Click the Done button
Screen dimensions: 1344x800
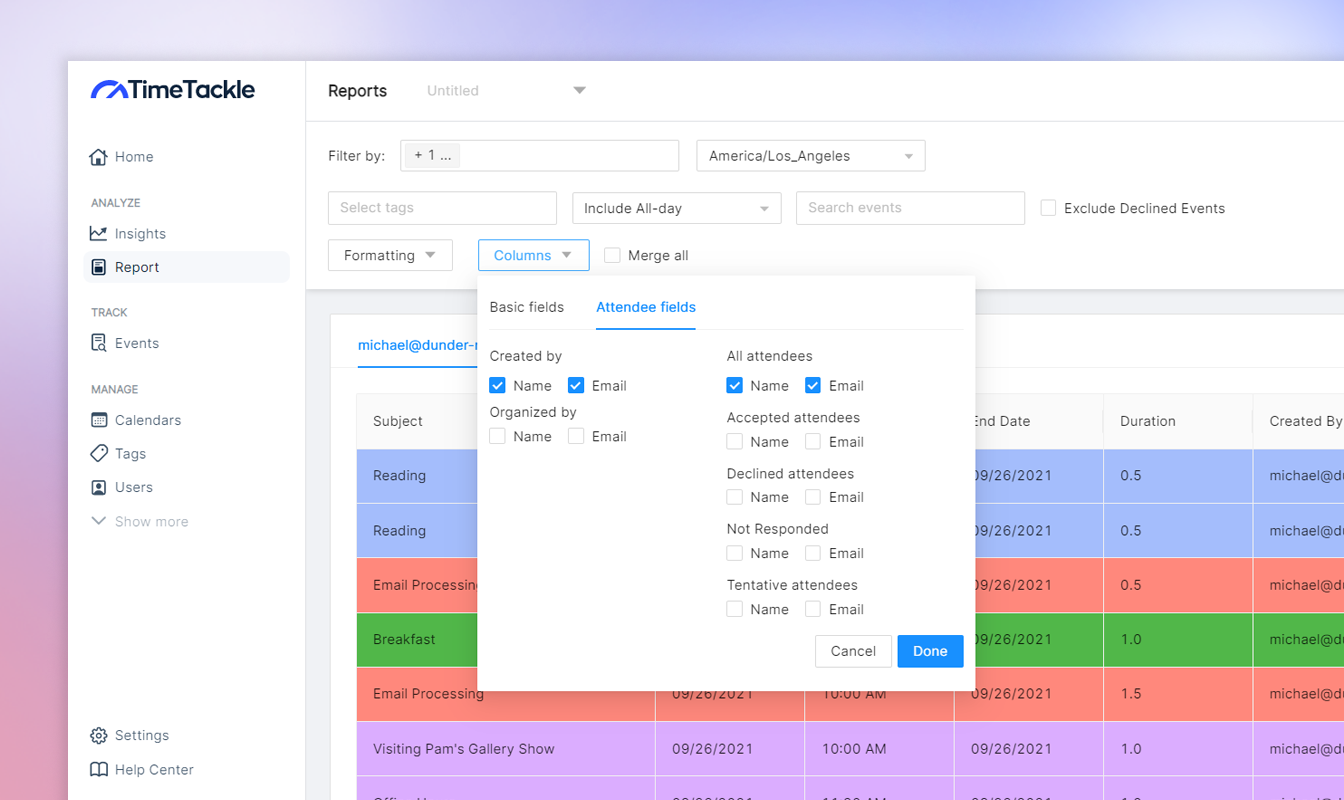(x=930, y=651)
